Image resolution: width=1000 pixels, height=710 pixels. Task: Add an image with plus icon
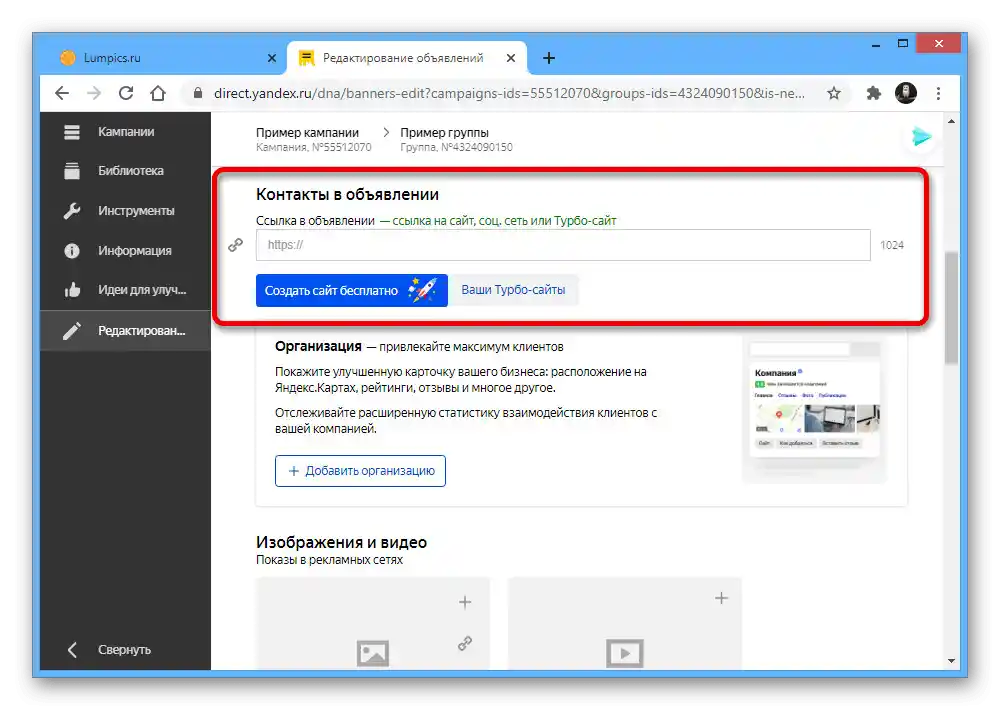[465, 602]
